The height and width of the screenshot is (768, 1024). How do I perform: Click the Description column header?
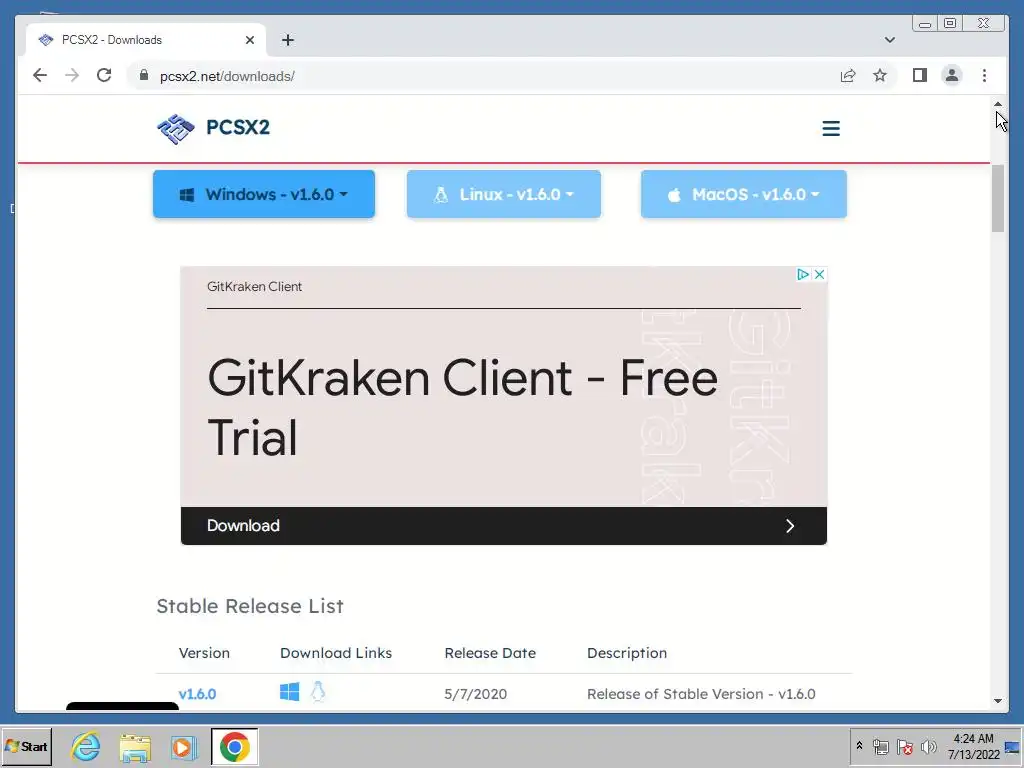(x=627, y=653)
